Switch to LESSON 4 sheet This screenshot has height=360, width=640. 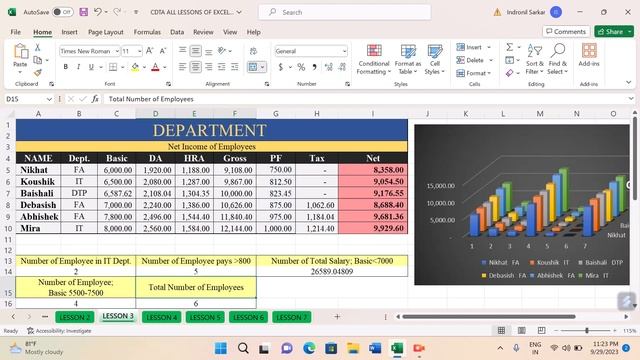click(x=161, y=317)
